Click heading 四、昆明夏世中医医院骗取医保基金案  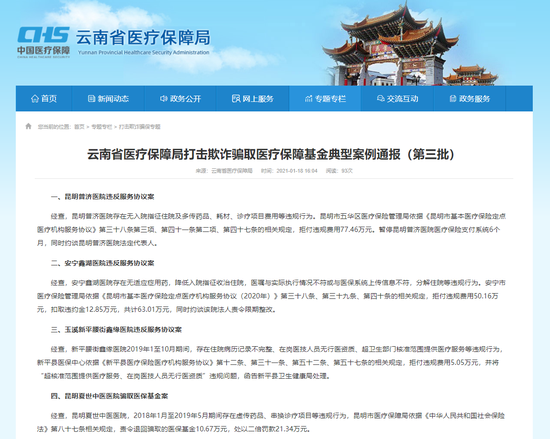click(x=109, y=396)
